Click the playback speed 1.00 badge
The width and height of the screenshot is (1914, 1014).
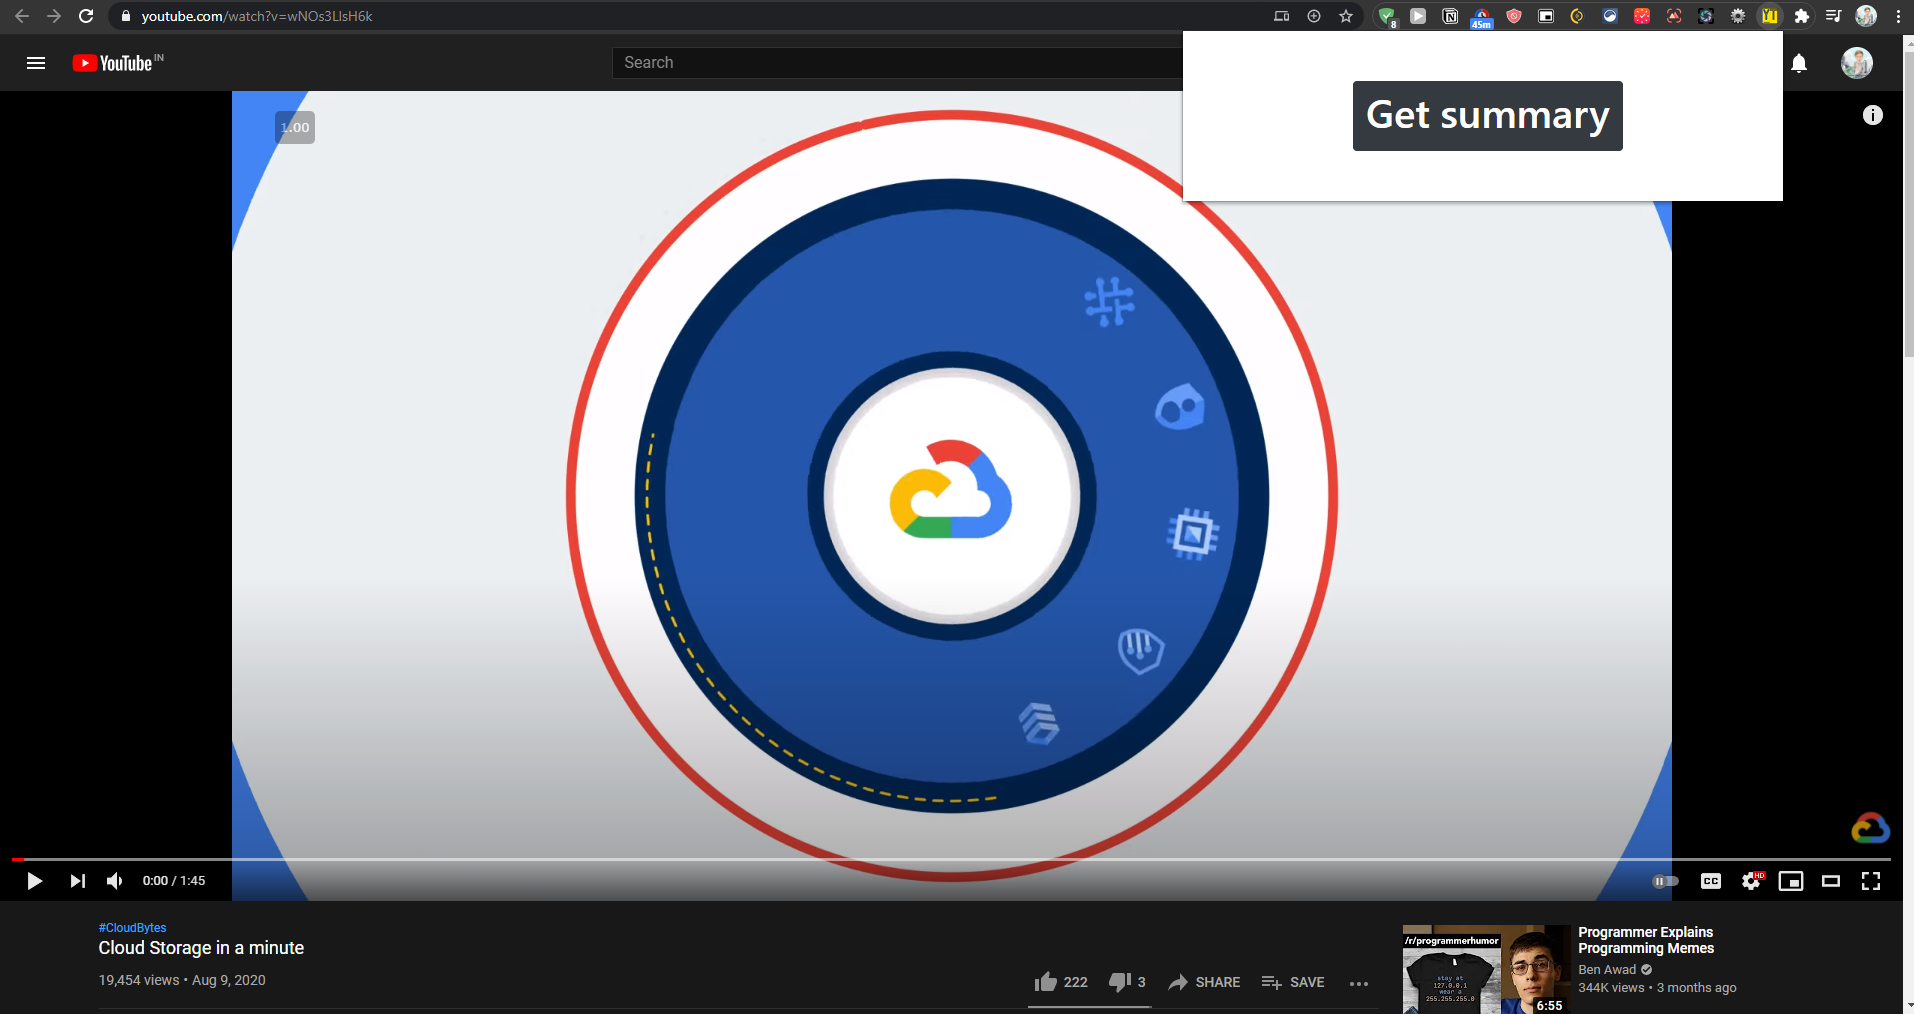tap(295, 127)
